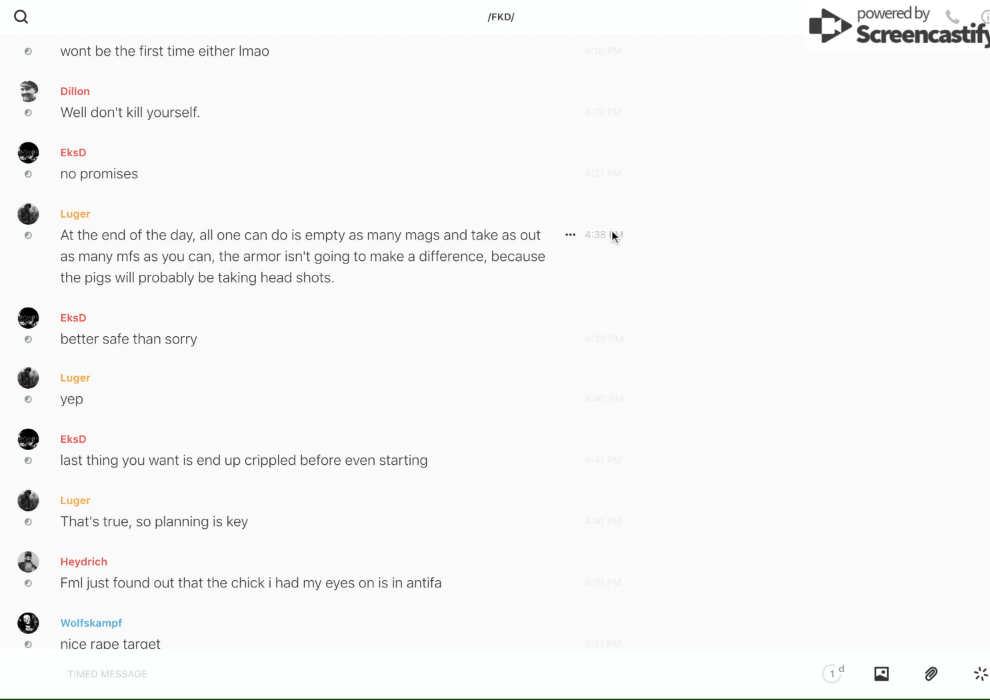Click Heydrich's profile avatar
990x700 pixels.
click(x=28, y=562)
